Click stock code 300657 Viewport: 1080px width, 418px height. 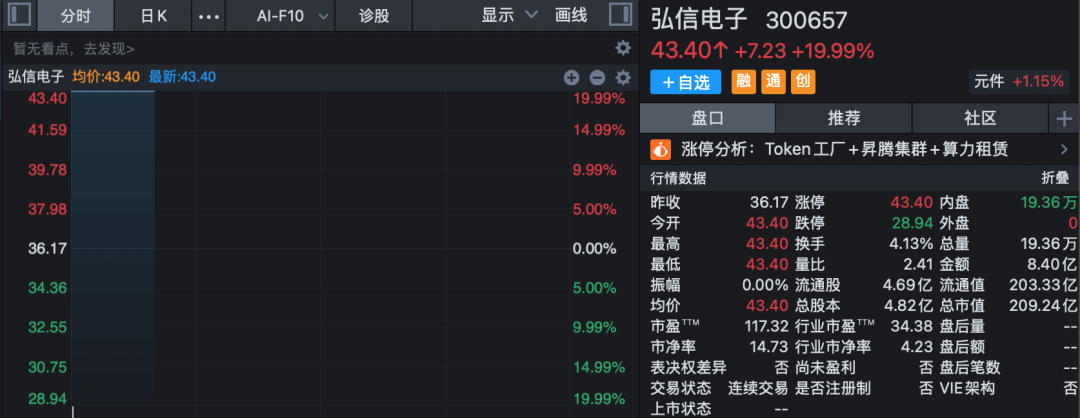click(806, 21)
